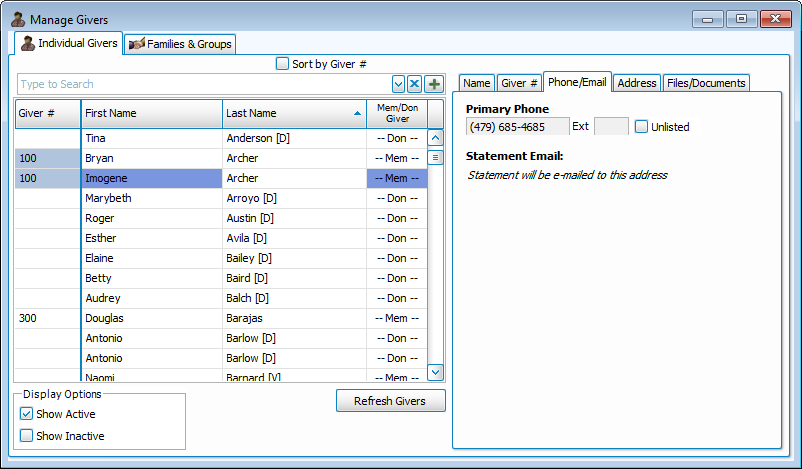Uncheck the Show Active option
This screenshot has width=802, height=469.
click(x=27, y=414)
